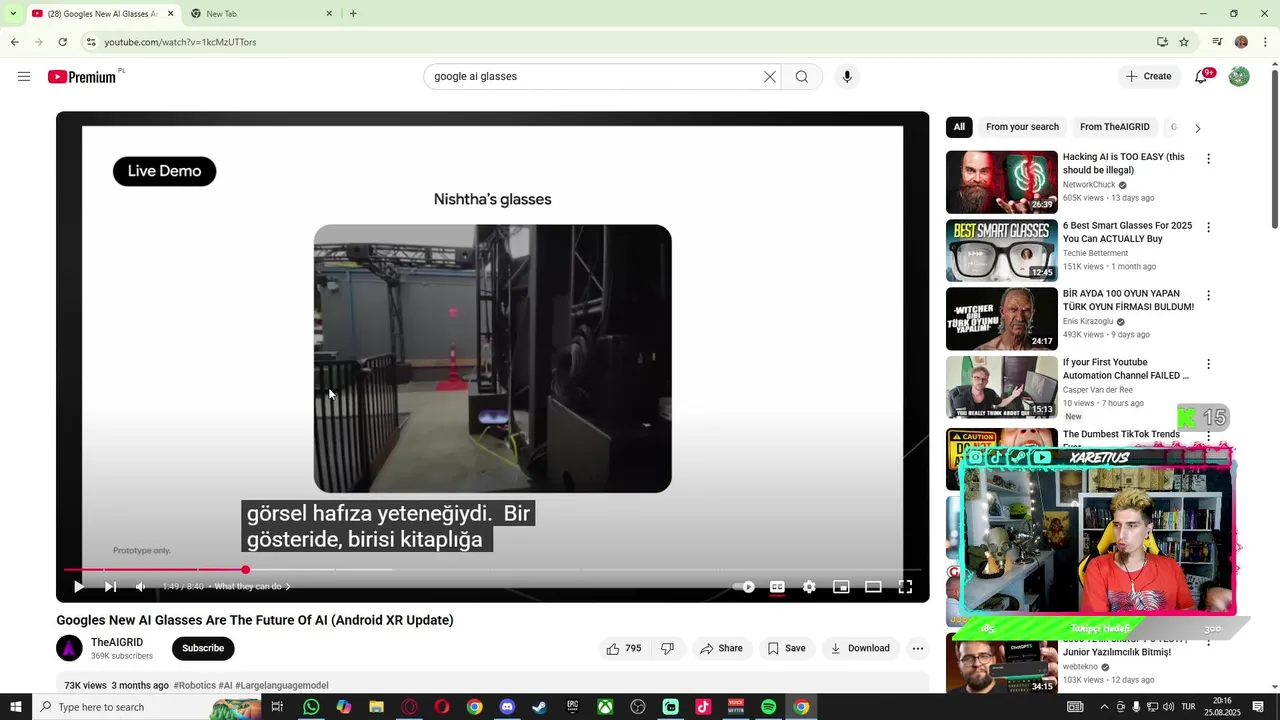Open Chrome's three-dot menu
The image size is (1280, 720).
click(x=1266, y=42)
